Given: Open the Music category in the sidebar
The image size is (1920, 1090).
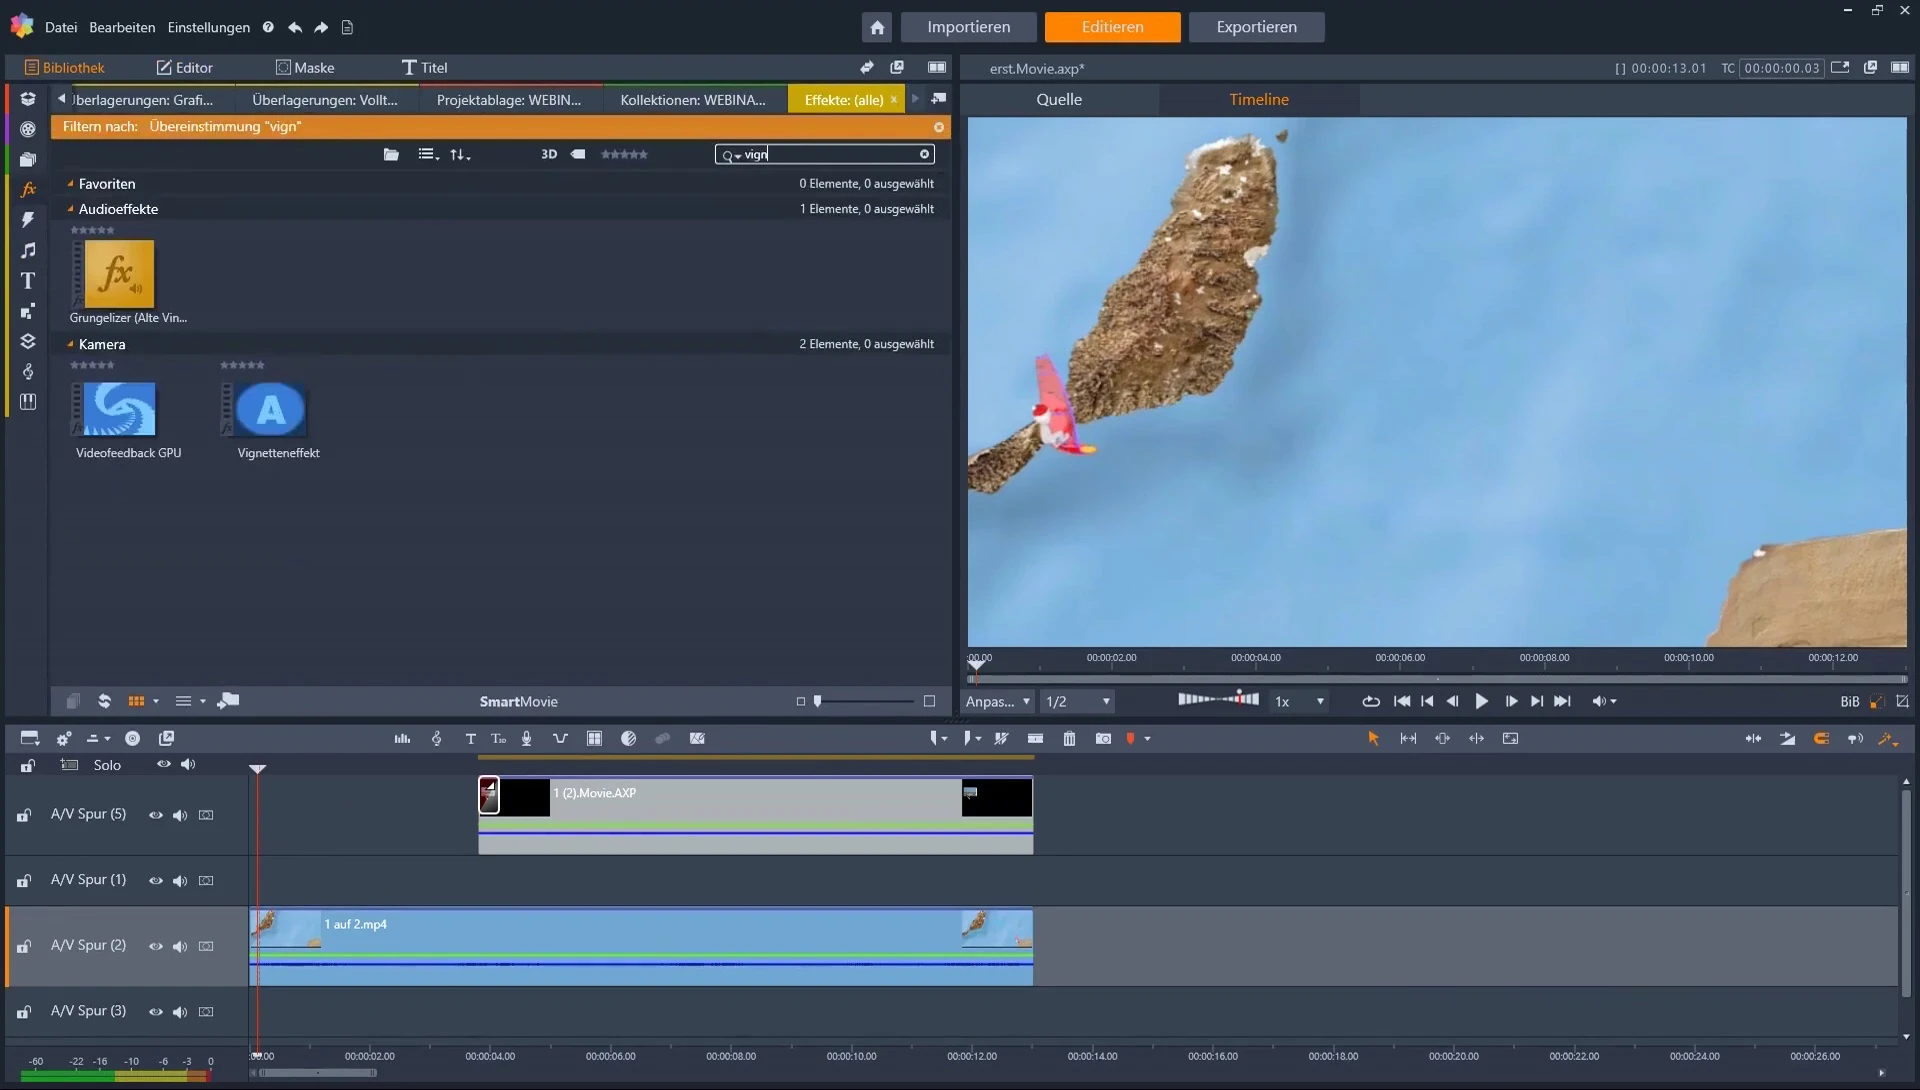Looking at the screenshot, I should click(28, 250).
